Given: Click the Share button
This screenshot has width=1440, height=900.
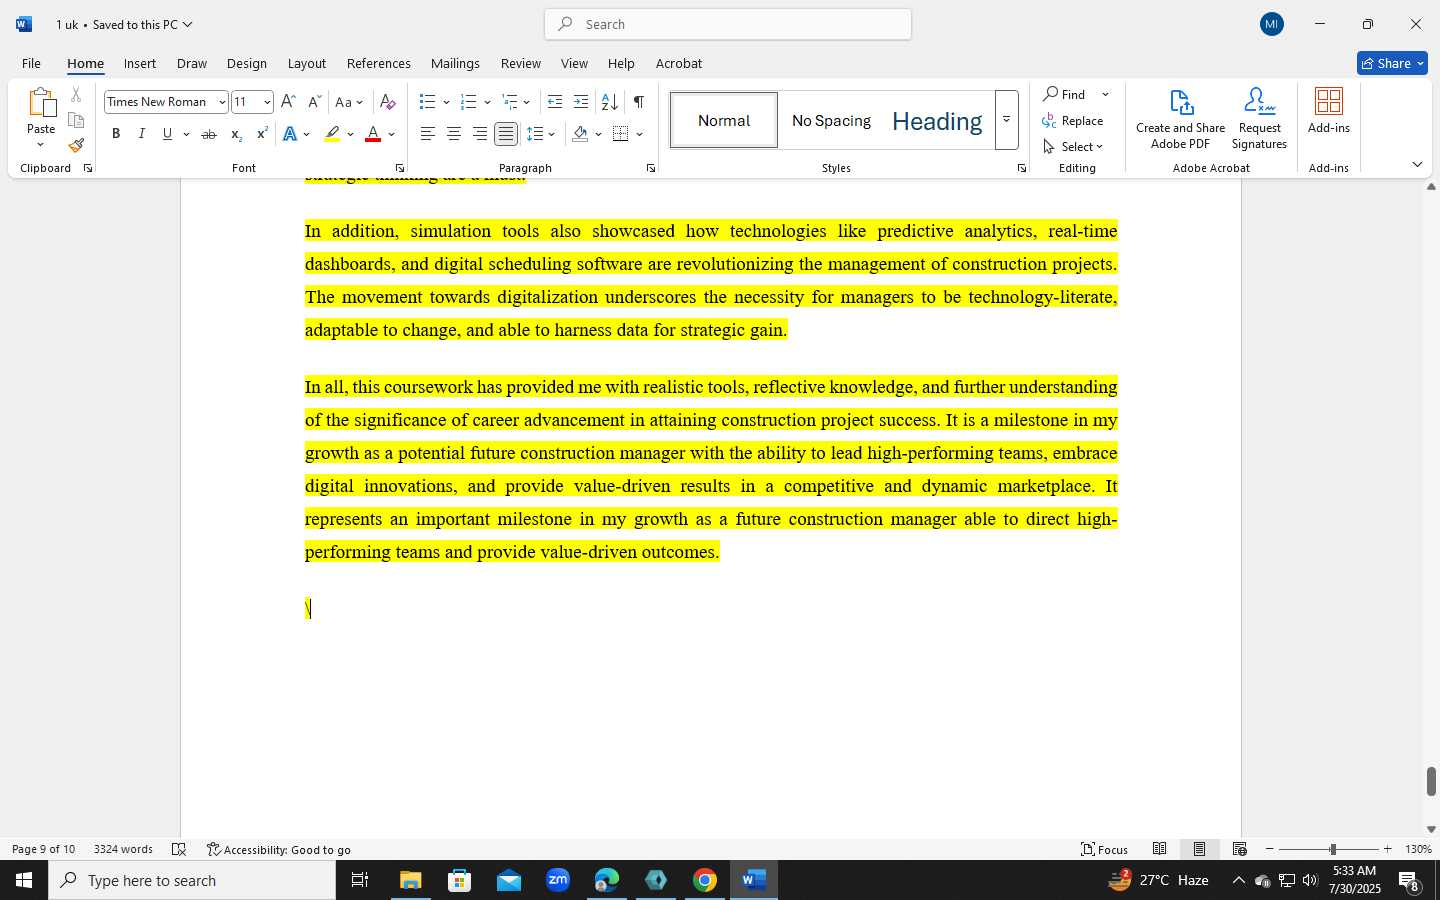Looking at the screenshot, I should click(x=1392, y=63).
